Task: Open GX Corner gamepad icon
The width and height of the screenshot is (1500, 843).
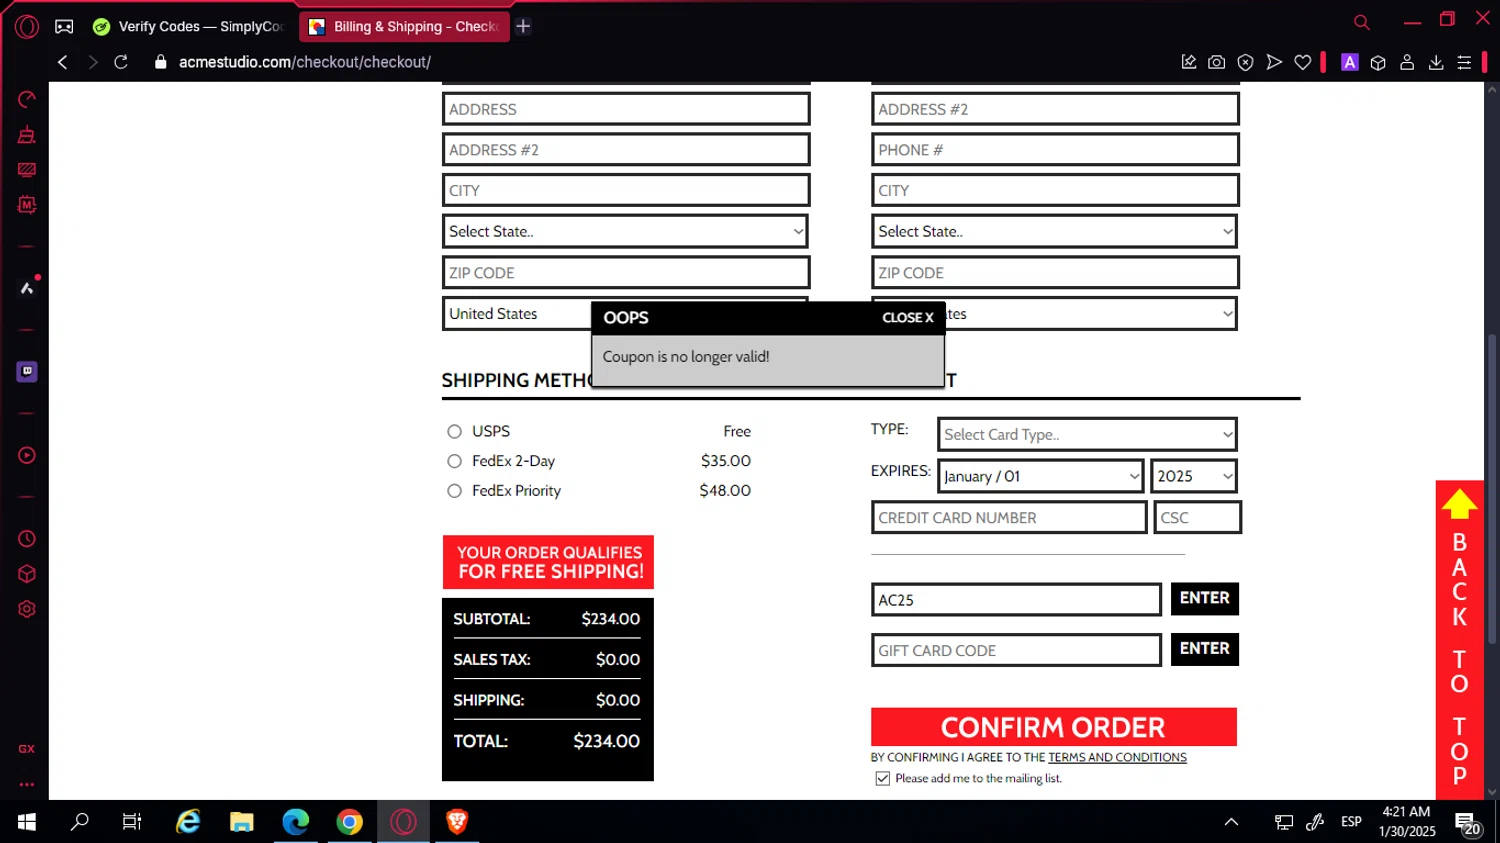Action: (64, 27)
